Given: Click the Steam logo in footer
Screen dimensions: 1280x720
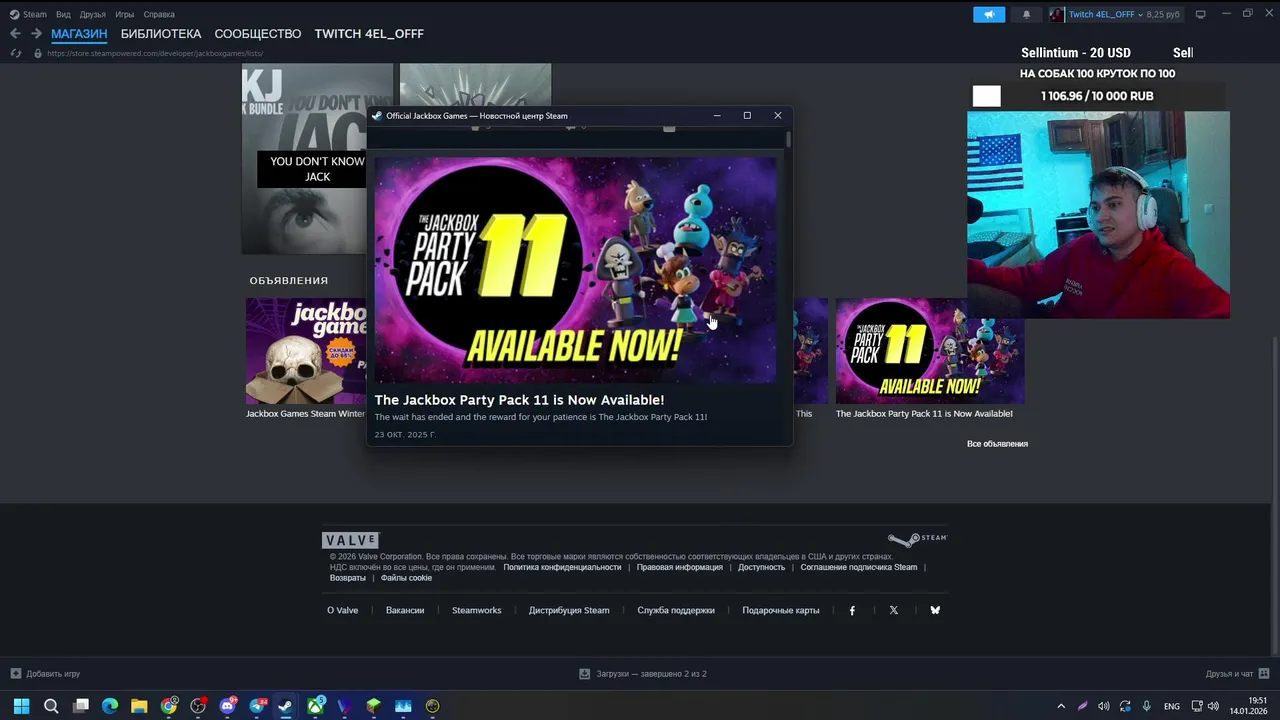Looking at the screenshot, I should coord(917,539).
